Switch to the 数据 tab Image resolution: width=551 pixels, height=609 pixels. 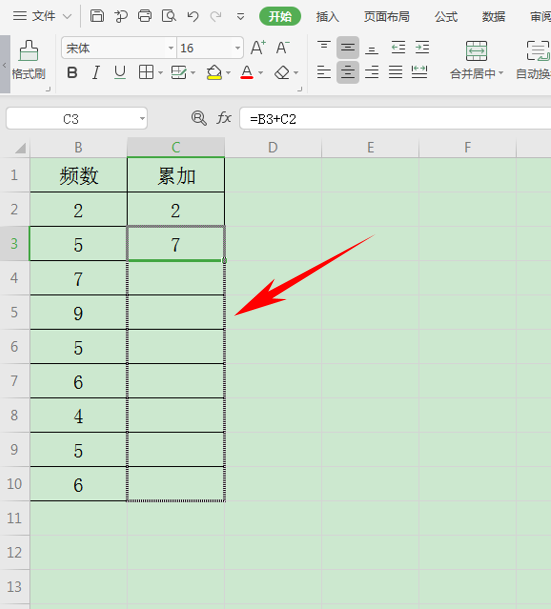pyautogui.click(x=494, y=17)
